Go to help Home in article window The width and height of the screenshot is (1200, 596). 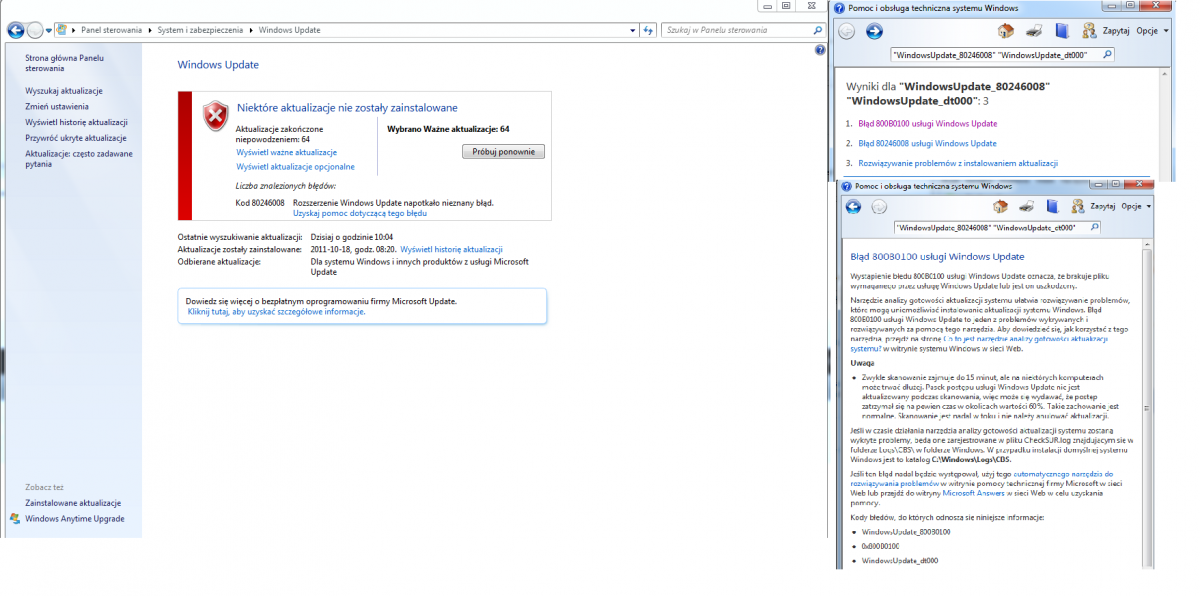click(x=1001, y=206)
